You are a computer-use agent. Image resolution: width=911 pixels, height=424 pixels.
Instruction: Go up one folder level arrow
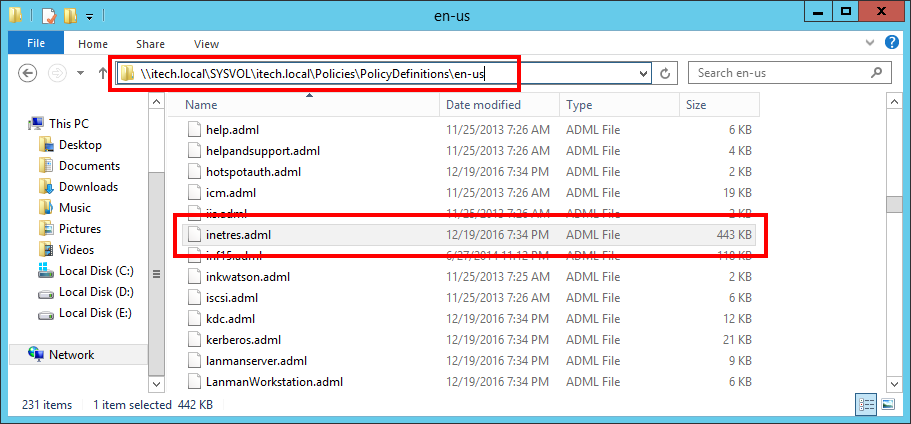(103, 73)
